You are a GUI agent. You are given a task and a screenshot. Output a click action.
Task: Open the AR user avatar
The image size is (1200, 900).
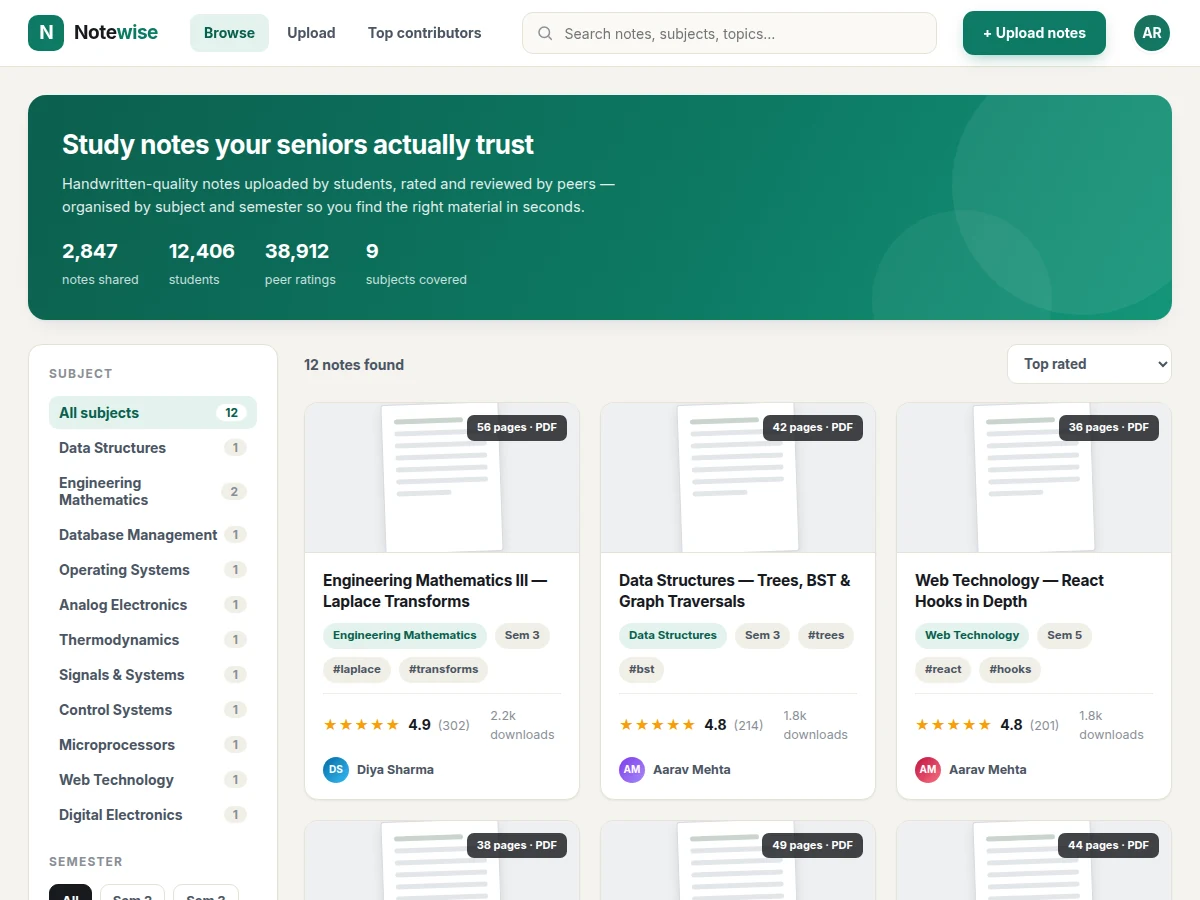tap(1152, 33)
